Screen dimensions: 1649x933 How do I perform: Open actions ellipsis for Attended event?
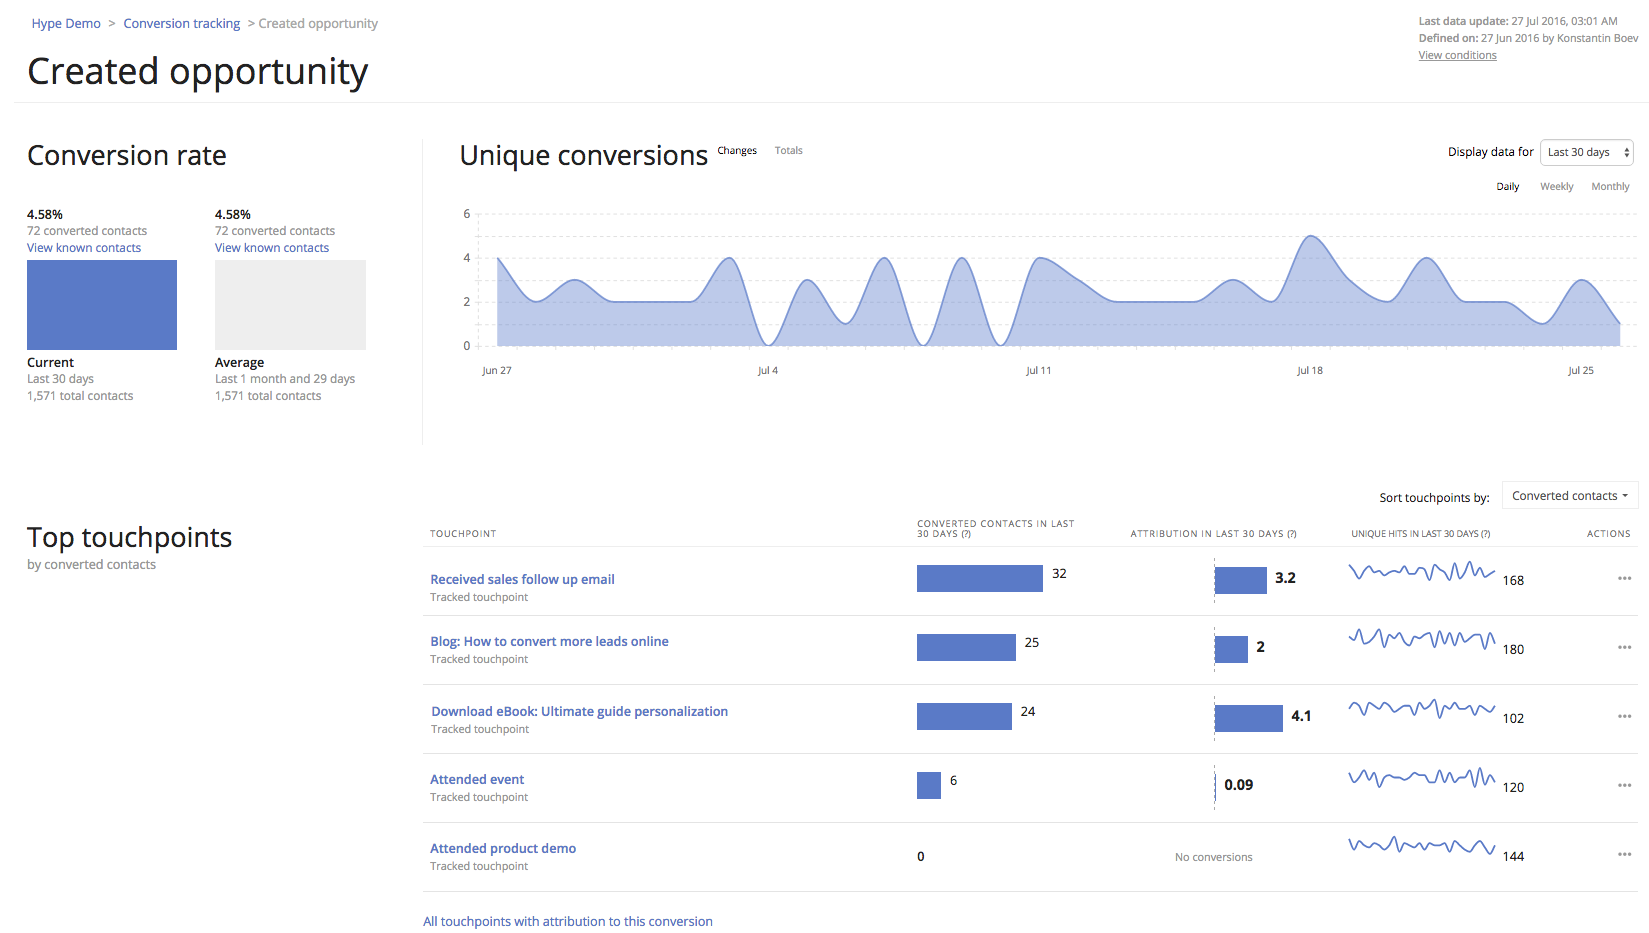tap(1624, 785)
